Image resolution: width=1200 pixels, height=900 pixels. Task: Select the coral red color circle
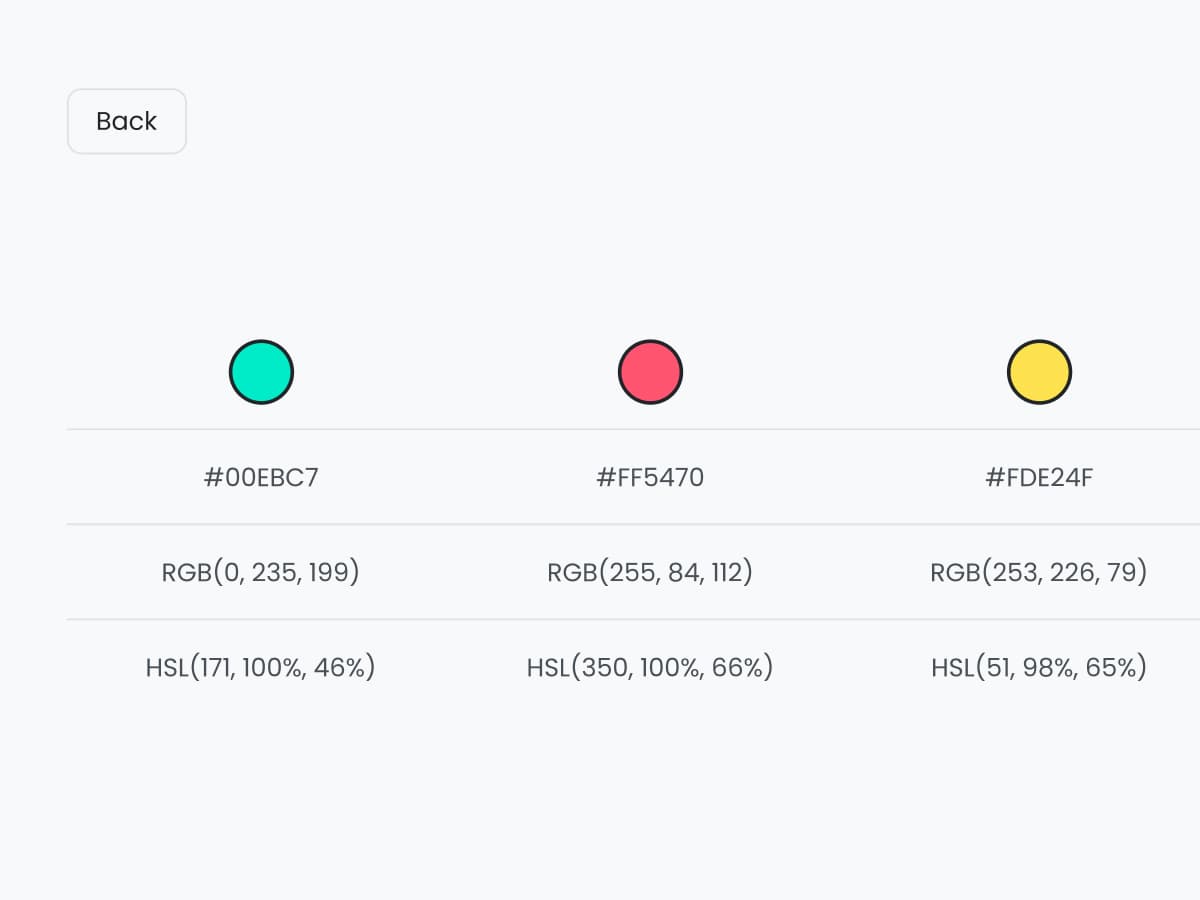pyautogui.click(x=650, y=372)
